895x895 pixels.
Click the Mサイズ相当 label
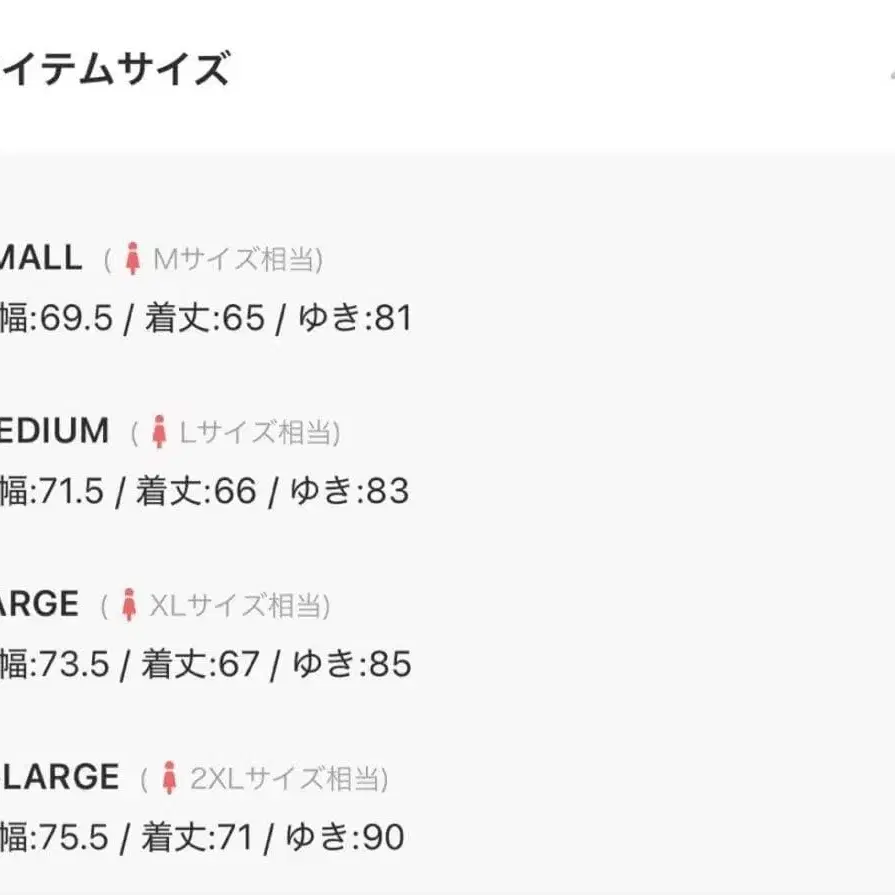click(236, 261)
